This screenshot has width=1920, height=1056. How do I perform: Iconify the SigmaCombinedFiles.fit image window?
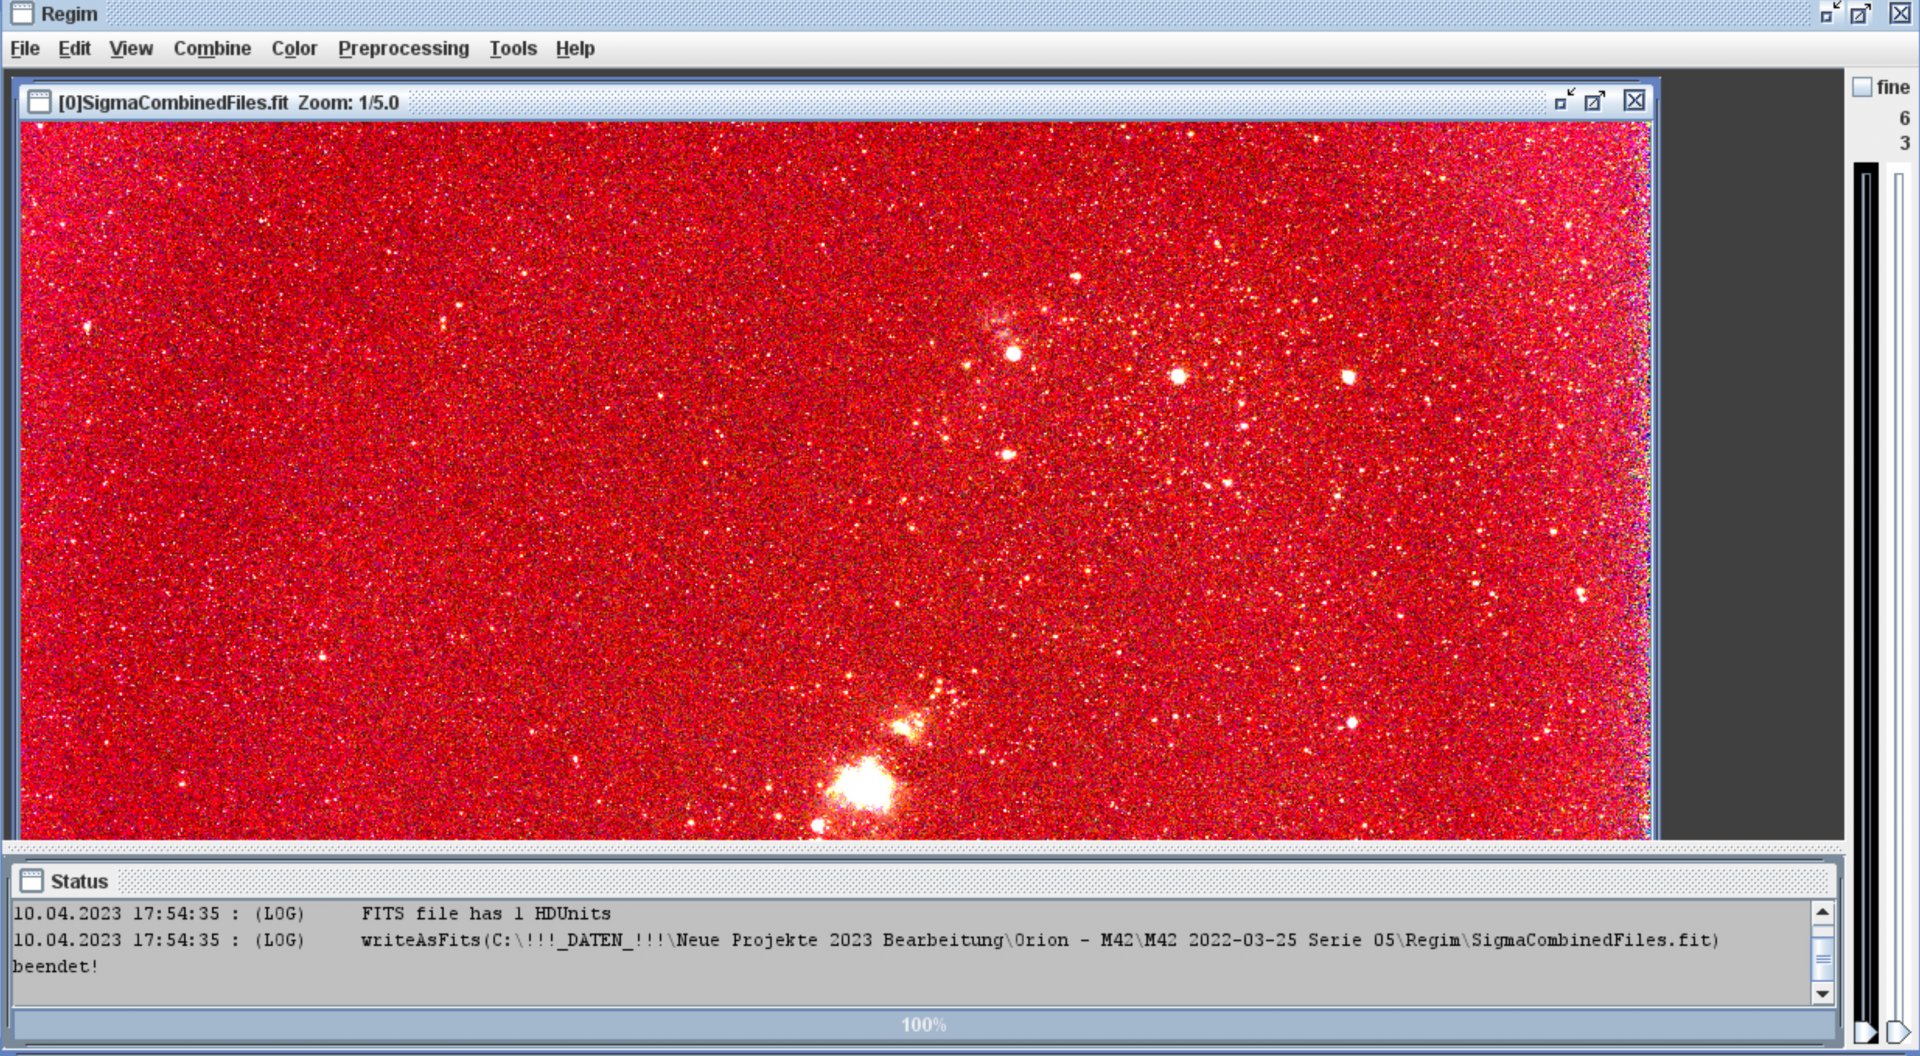pyautogui.click(x=1565, y=100)
